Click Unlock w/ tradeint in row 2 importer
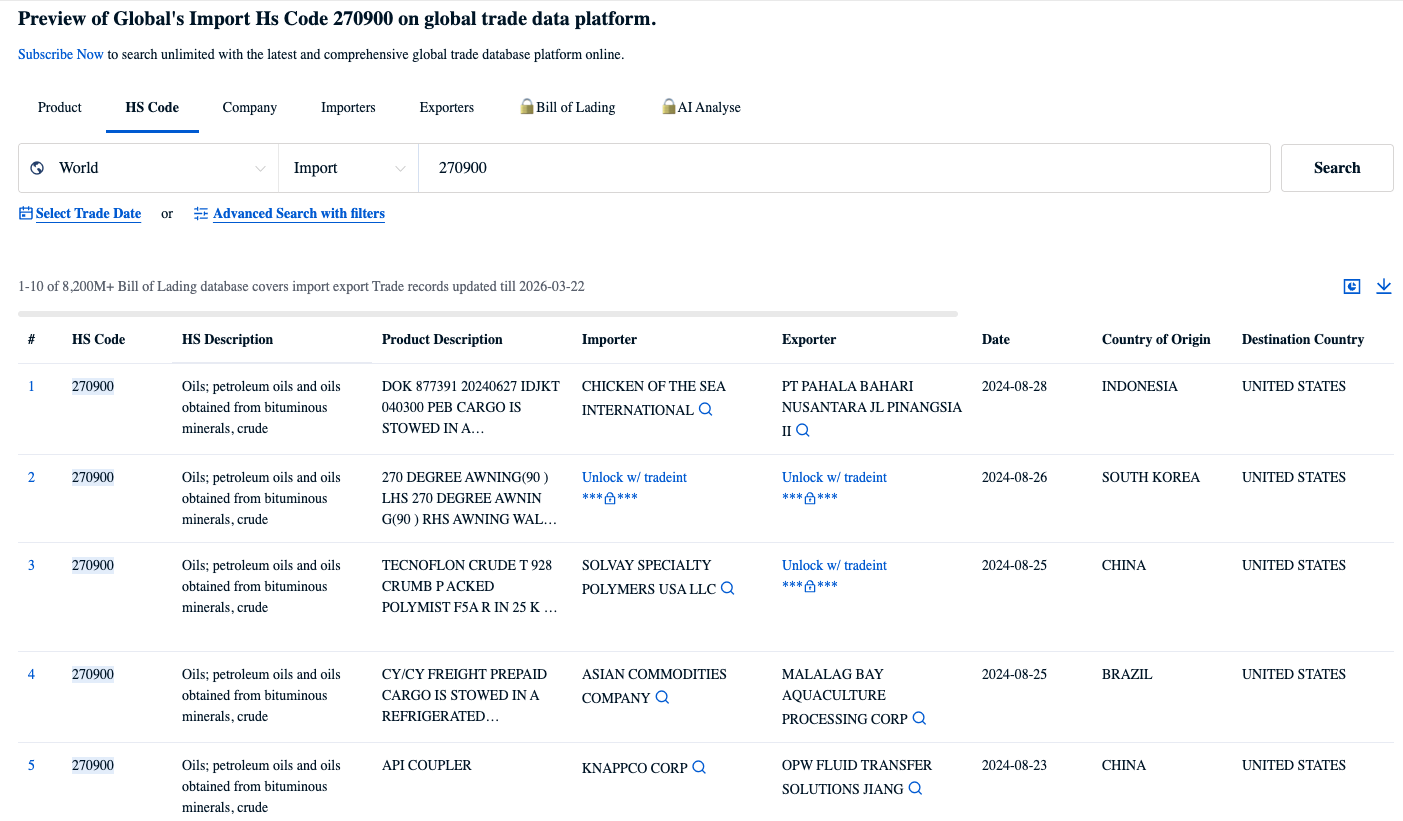The height and width of the screenshot is (821, 1403). coord(634,477)
